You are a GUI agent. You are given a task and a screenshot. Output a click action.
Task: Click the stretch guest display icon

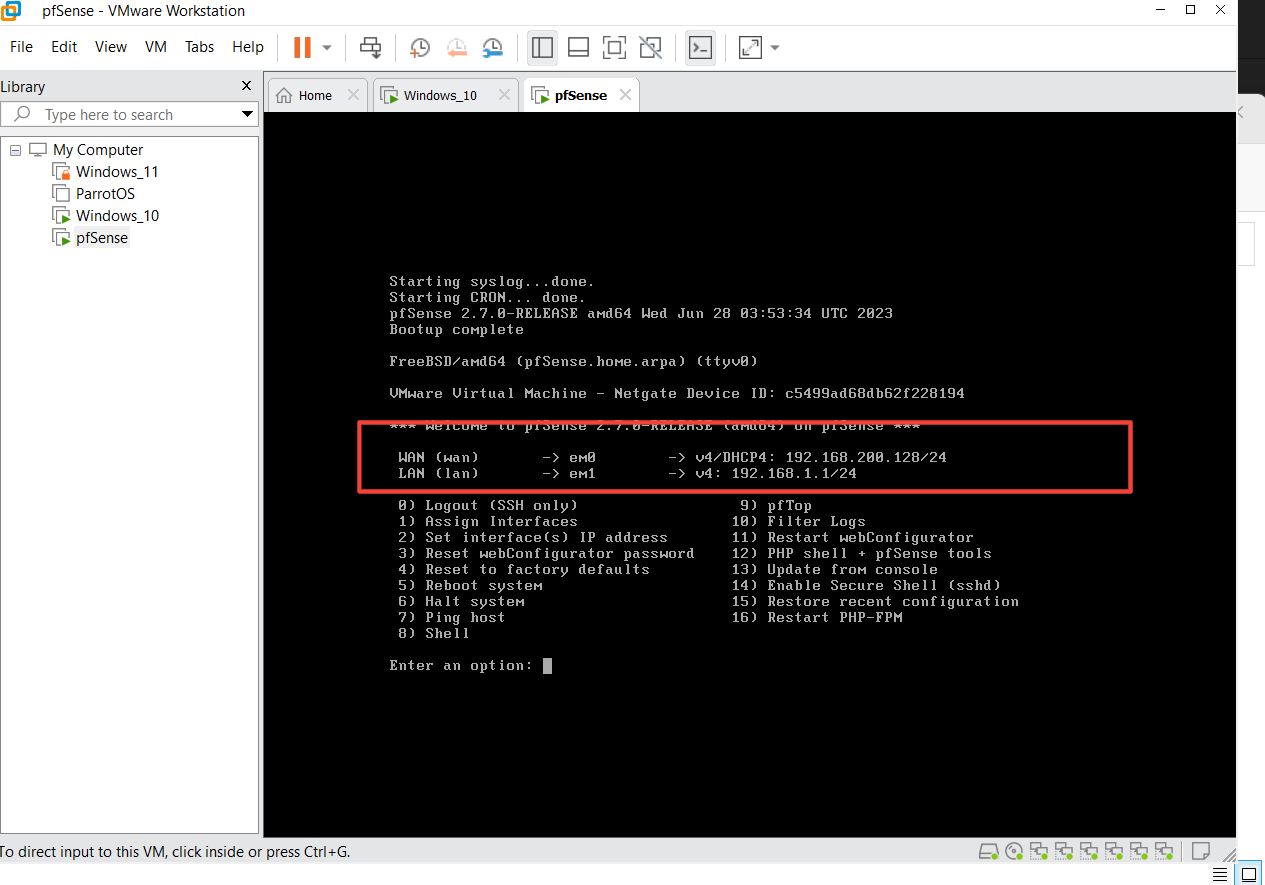[750, 47]
